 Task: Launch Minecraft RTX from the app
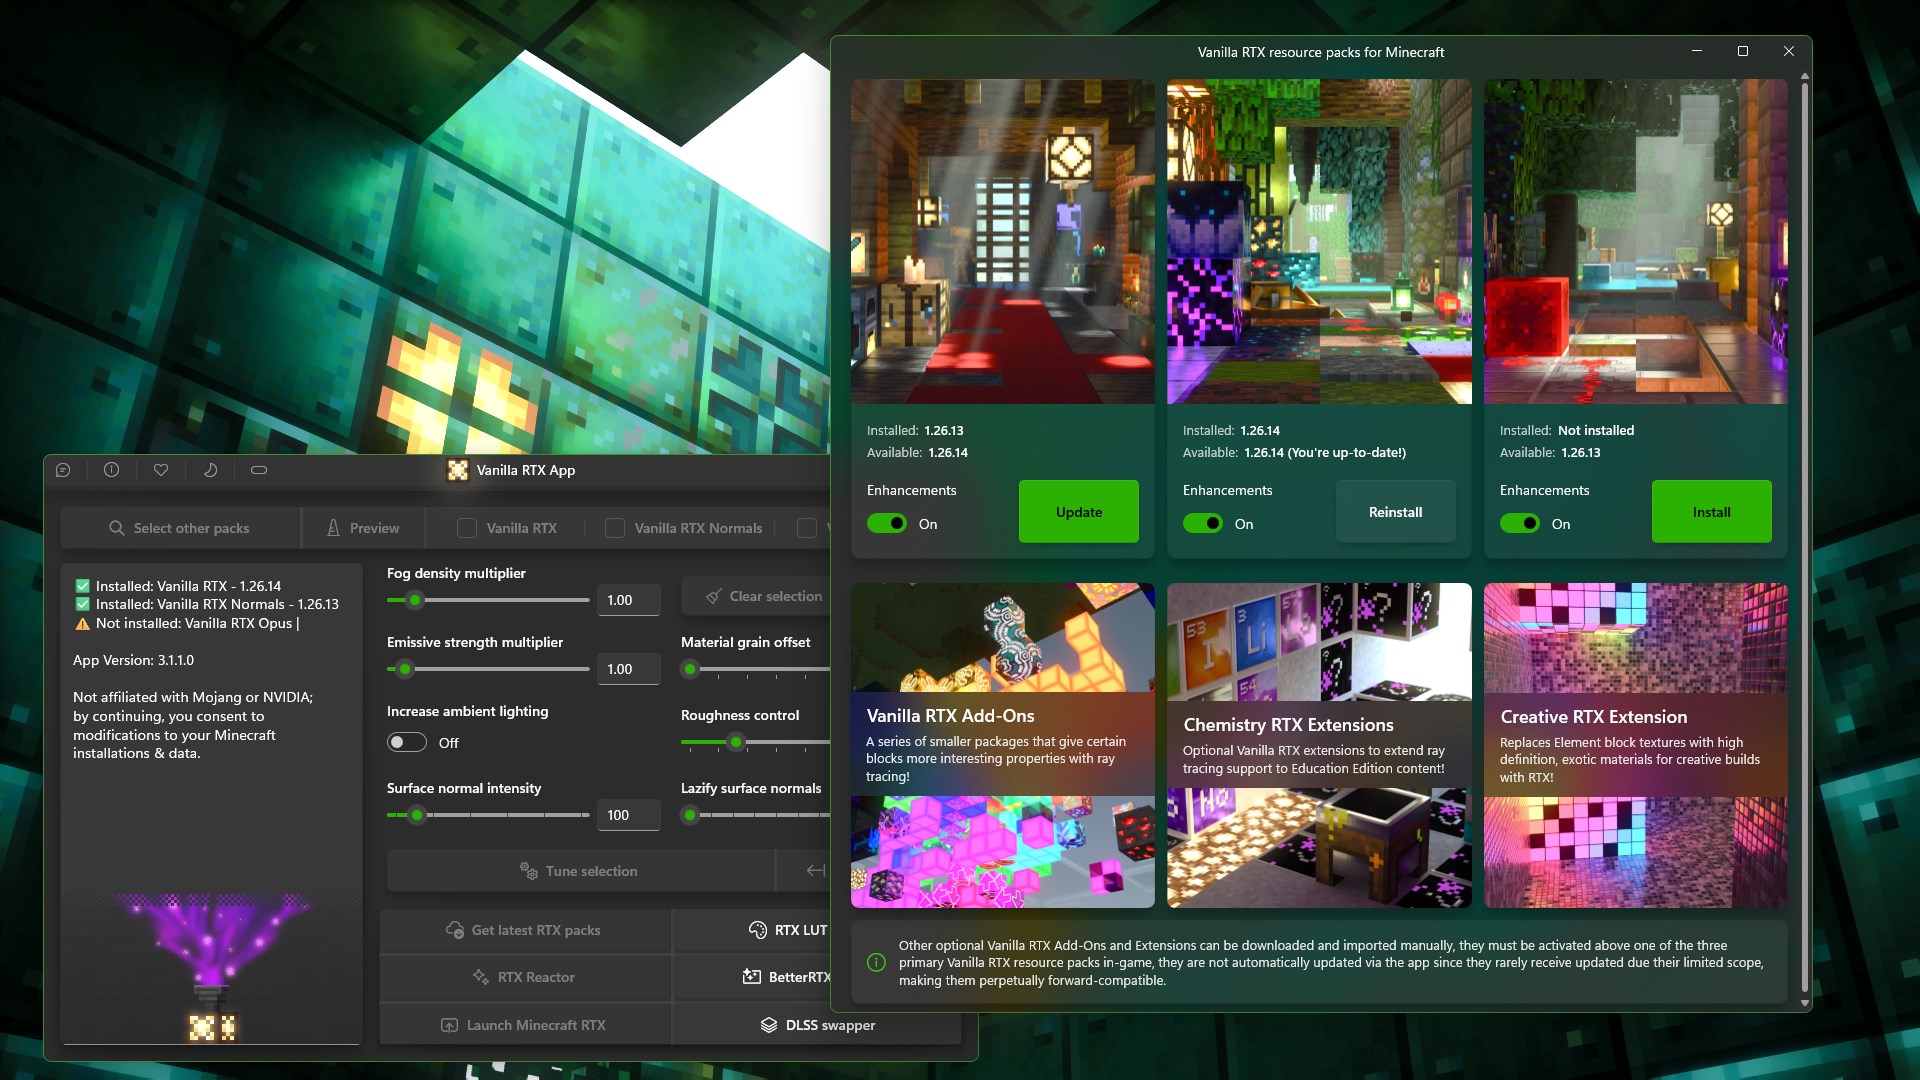524,1025
